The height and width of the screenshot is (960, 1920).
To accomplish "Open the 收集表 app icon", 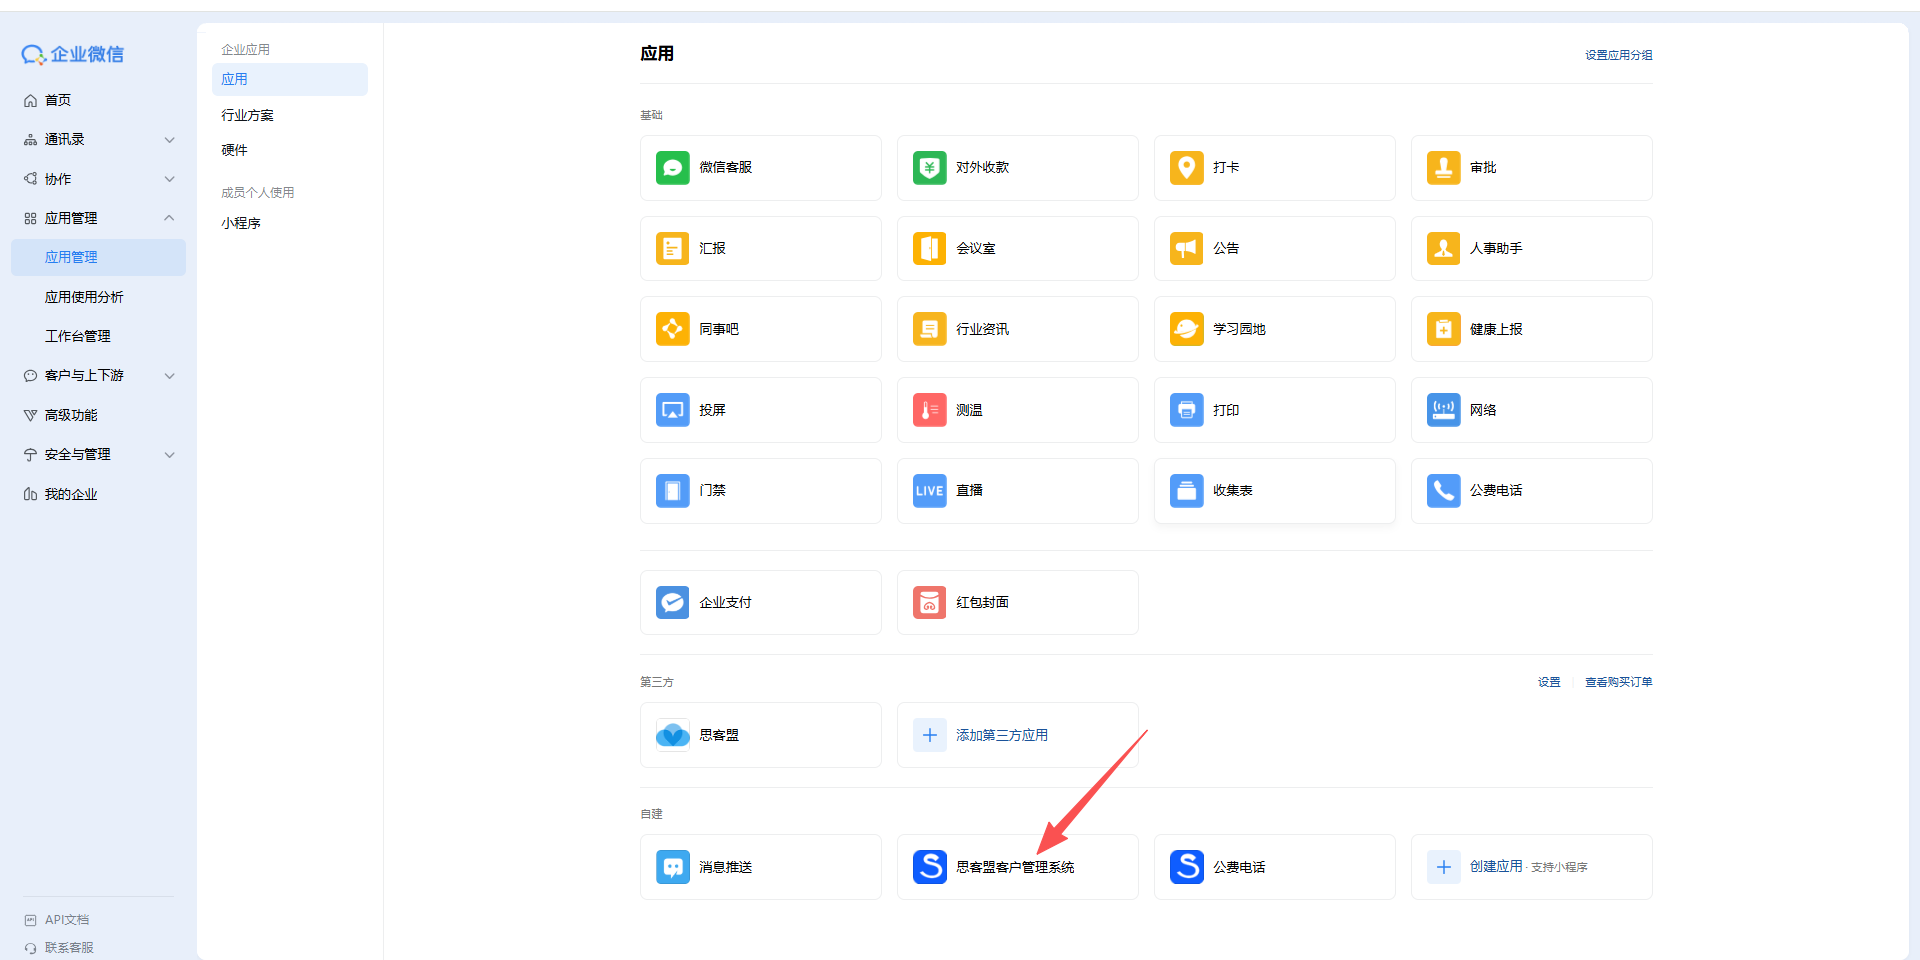I will [x=1186, y=491].
